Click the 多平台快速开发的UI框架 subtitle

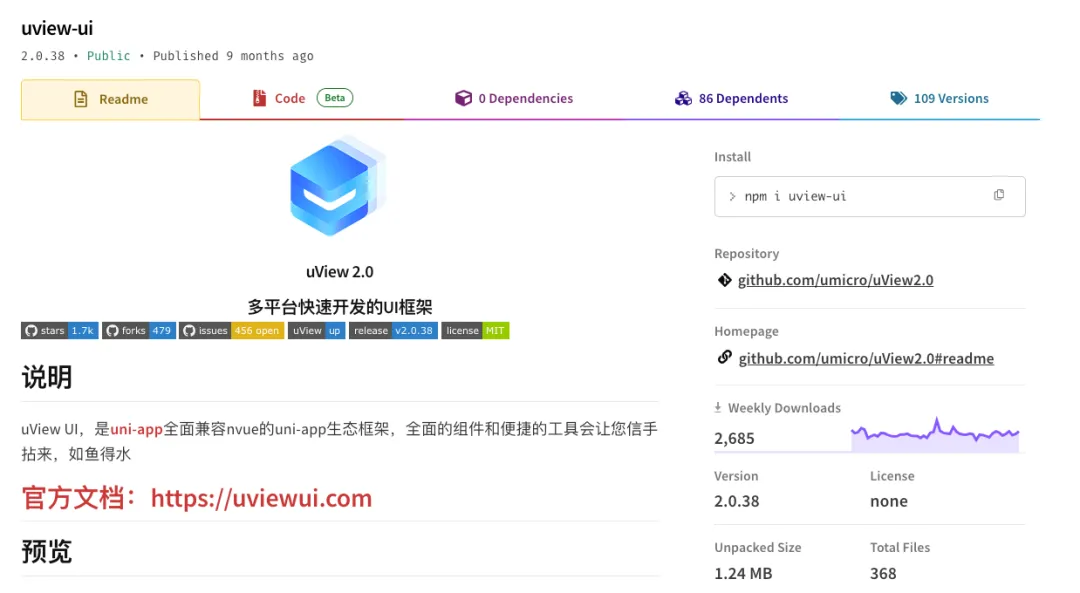click(x=340, y=306)
